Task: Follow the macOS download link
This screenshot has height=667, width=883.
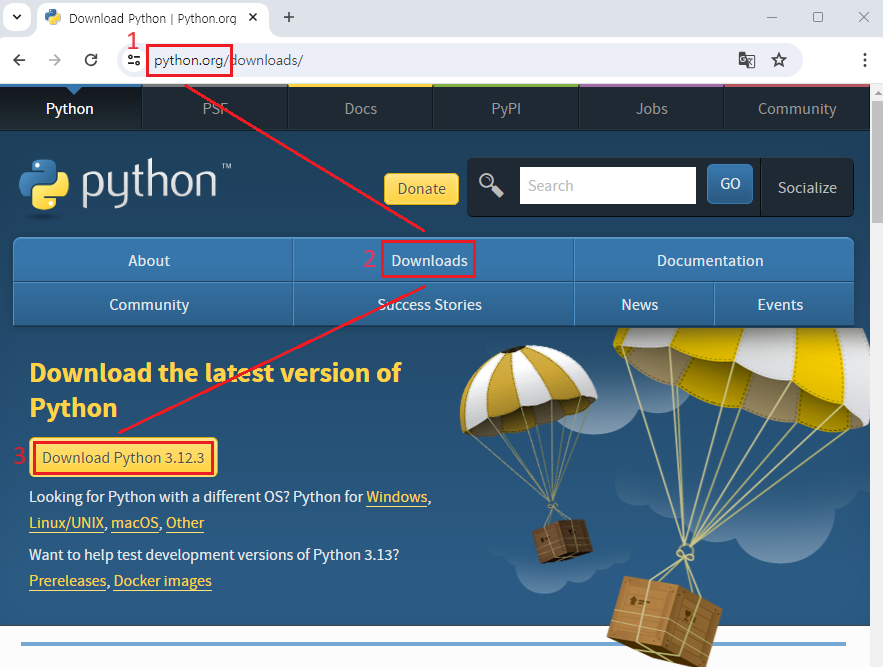Action: coord(135,523)
